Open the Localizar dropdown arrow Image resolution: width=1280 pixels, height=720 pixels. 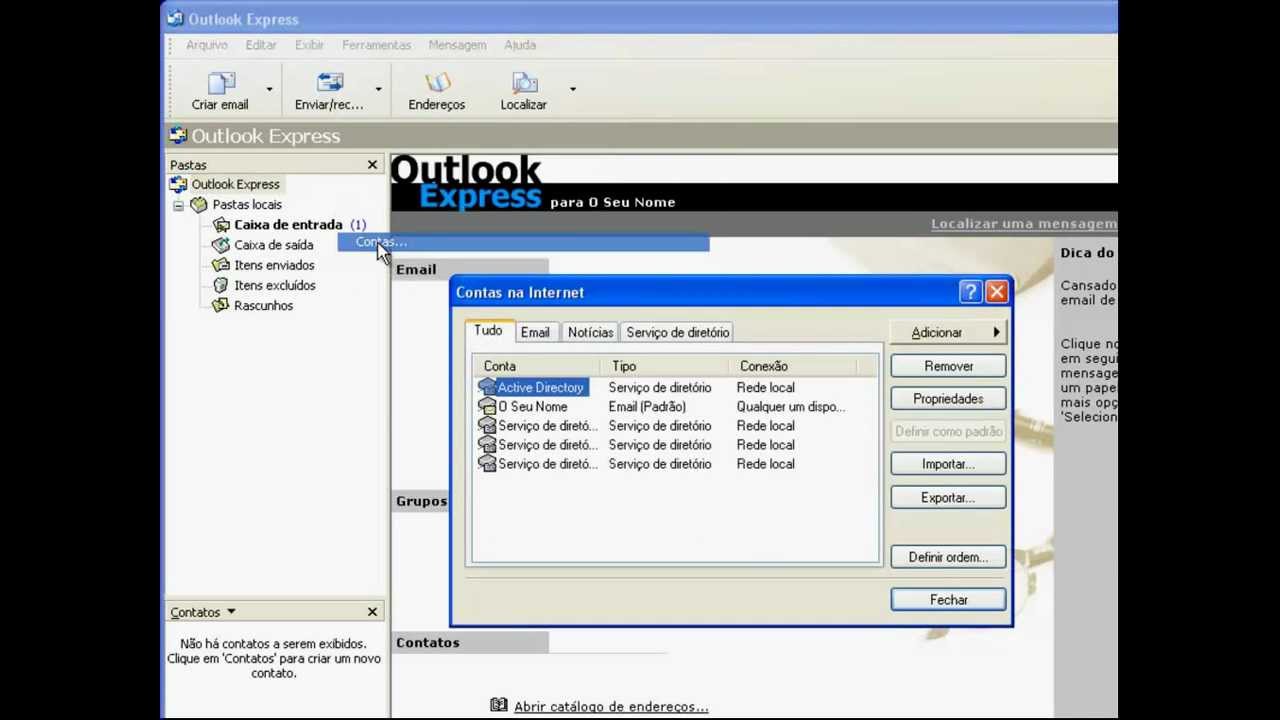coord(572,90)
